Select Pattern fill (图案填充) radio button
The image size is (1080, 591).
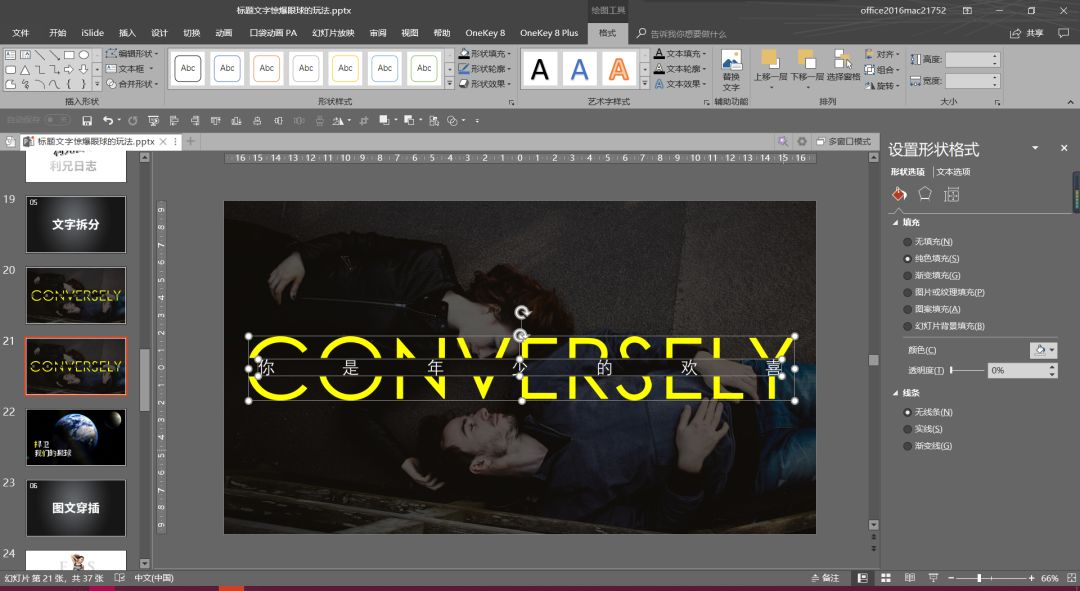coord(907,309)
